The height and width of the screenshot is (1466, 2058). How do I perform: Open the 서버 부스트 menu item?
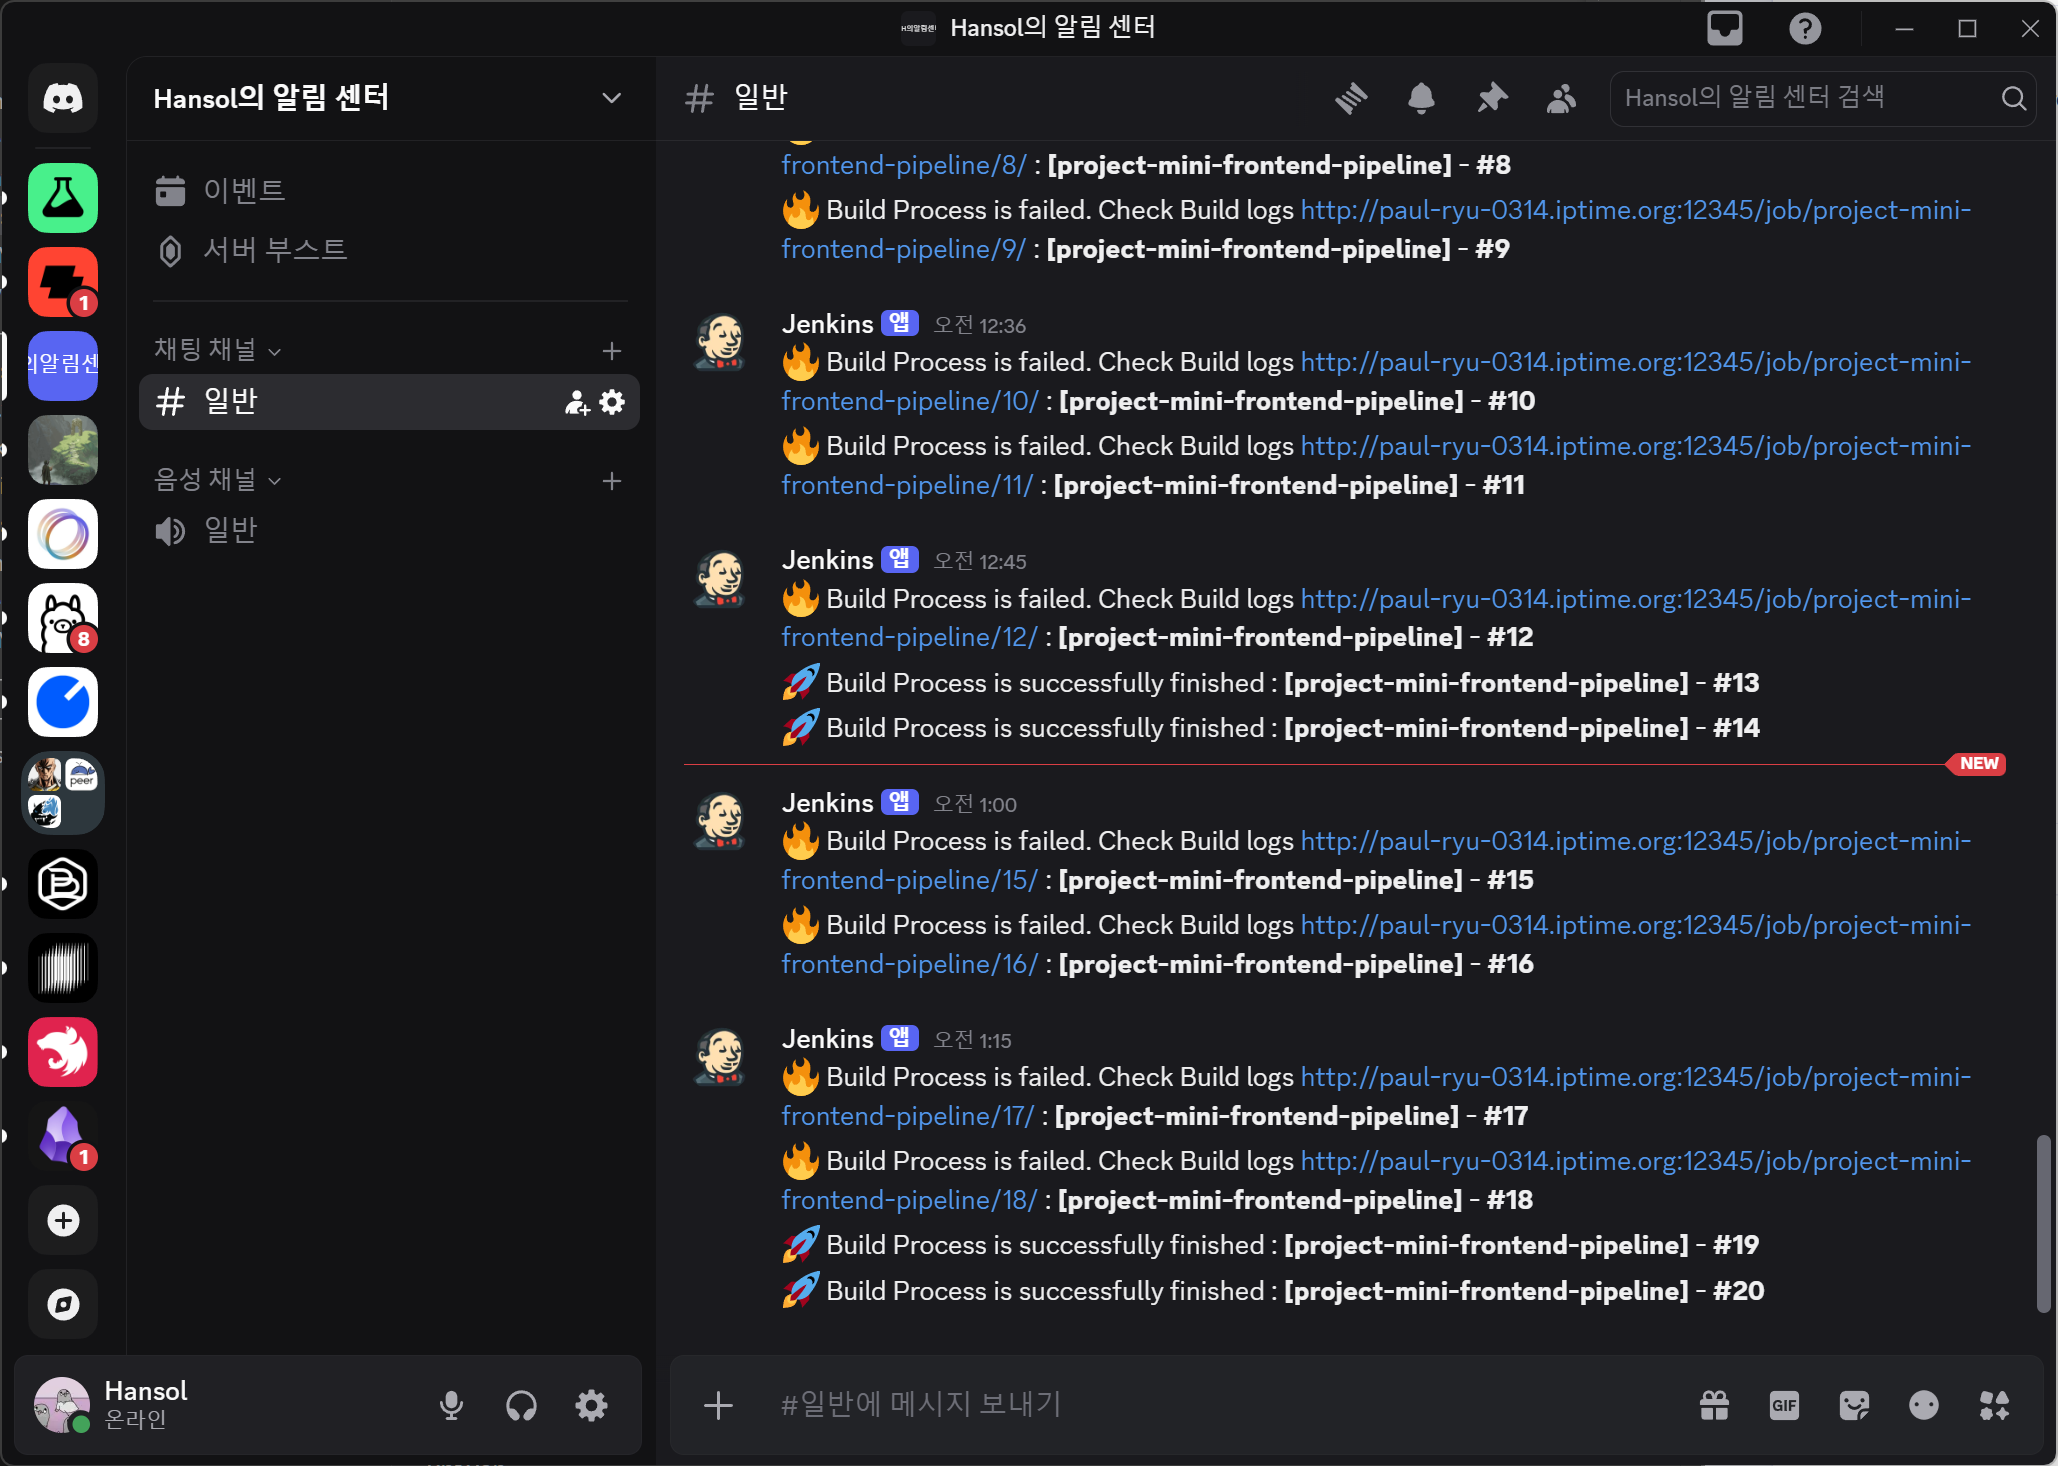point(274,249)
